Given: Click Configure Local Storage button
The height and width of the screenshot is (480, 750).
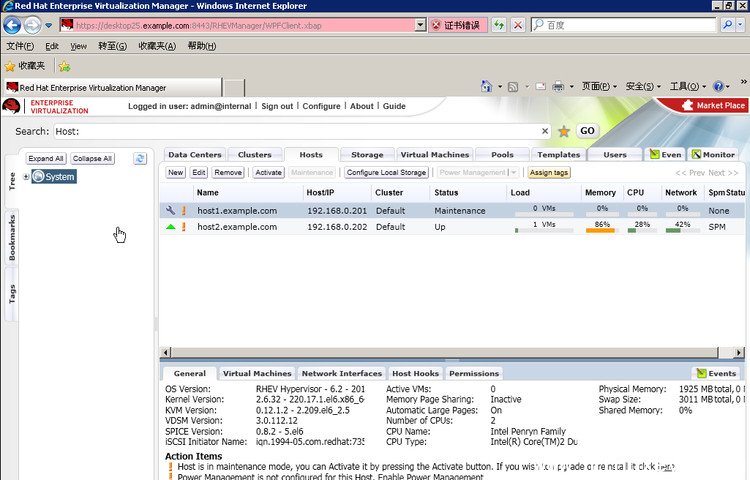Looking at the screenshot, I should click(386, 172).
